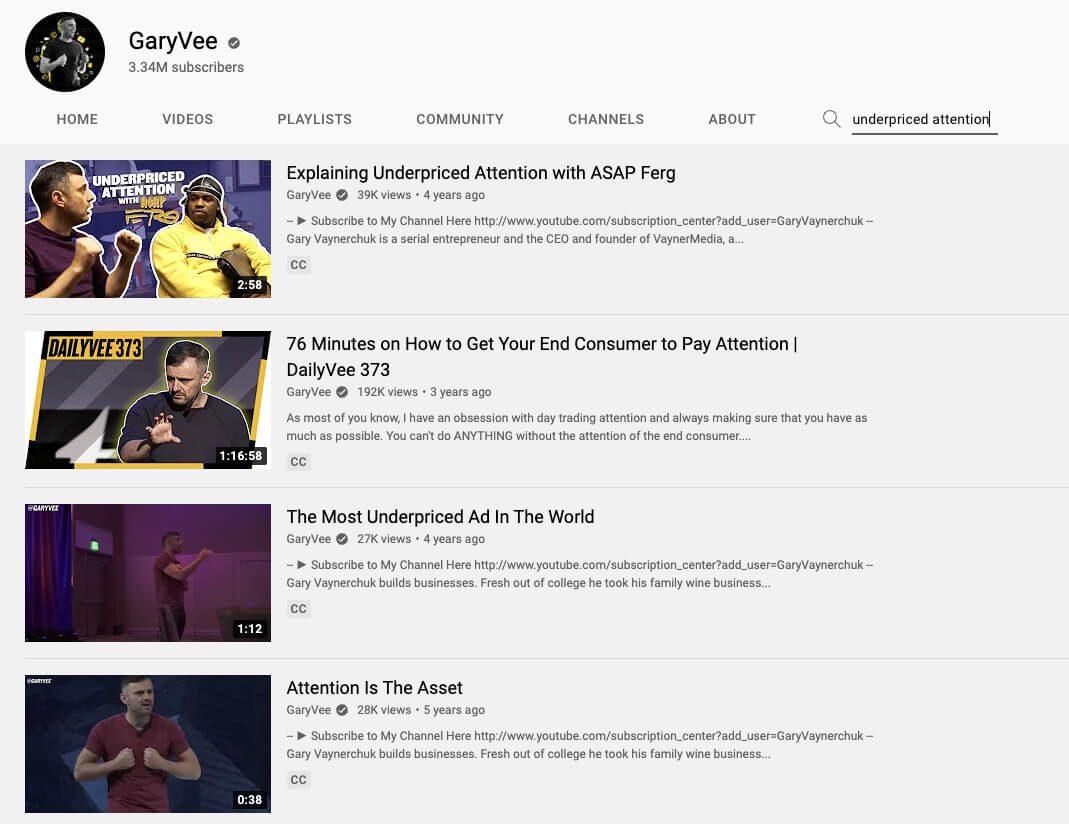
Task: Play the ASAP Ferg video thumbnail
Action: tap(148, 229)
